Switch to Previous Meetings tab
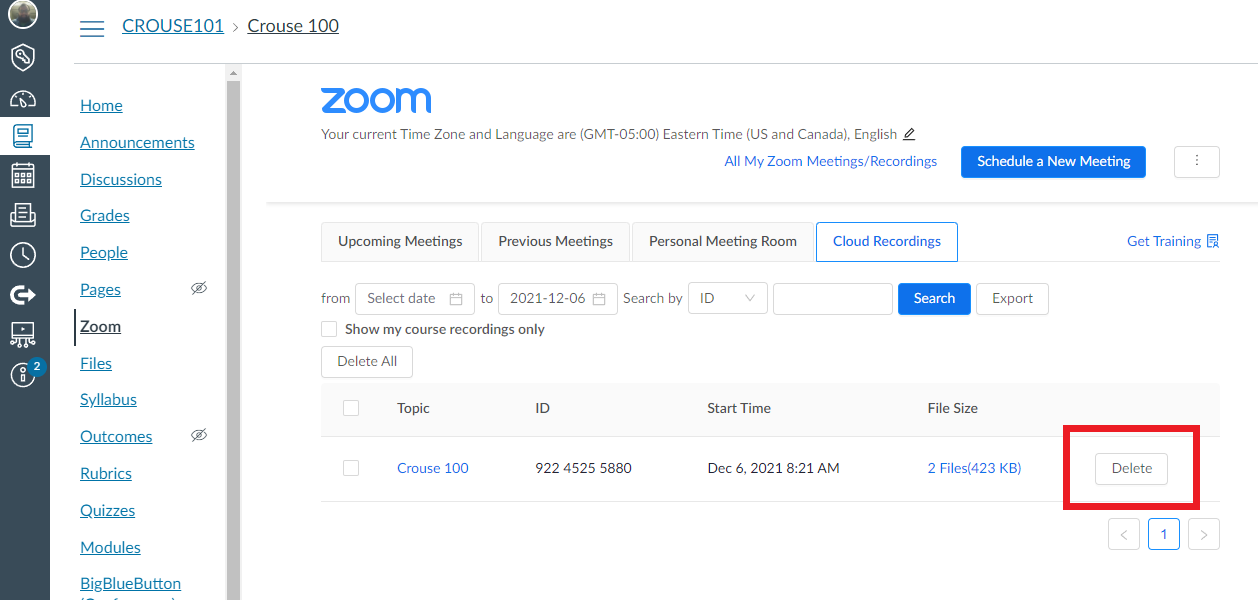This screenshot has width=1258, height=600. point(556,241)
